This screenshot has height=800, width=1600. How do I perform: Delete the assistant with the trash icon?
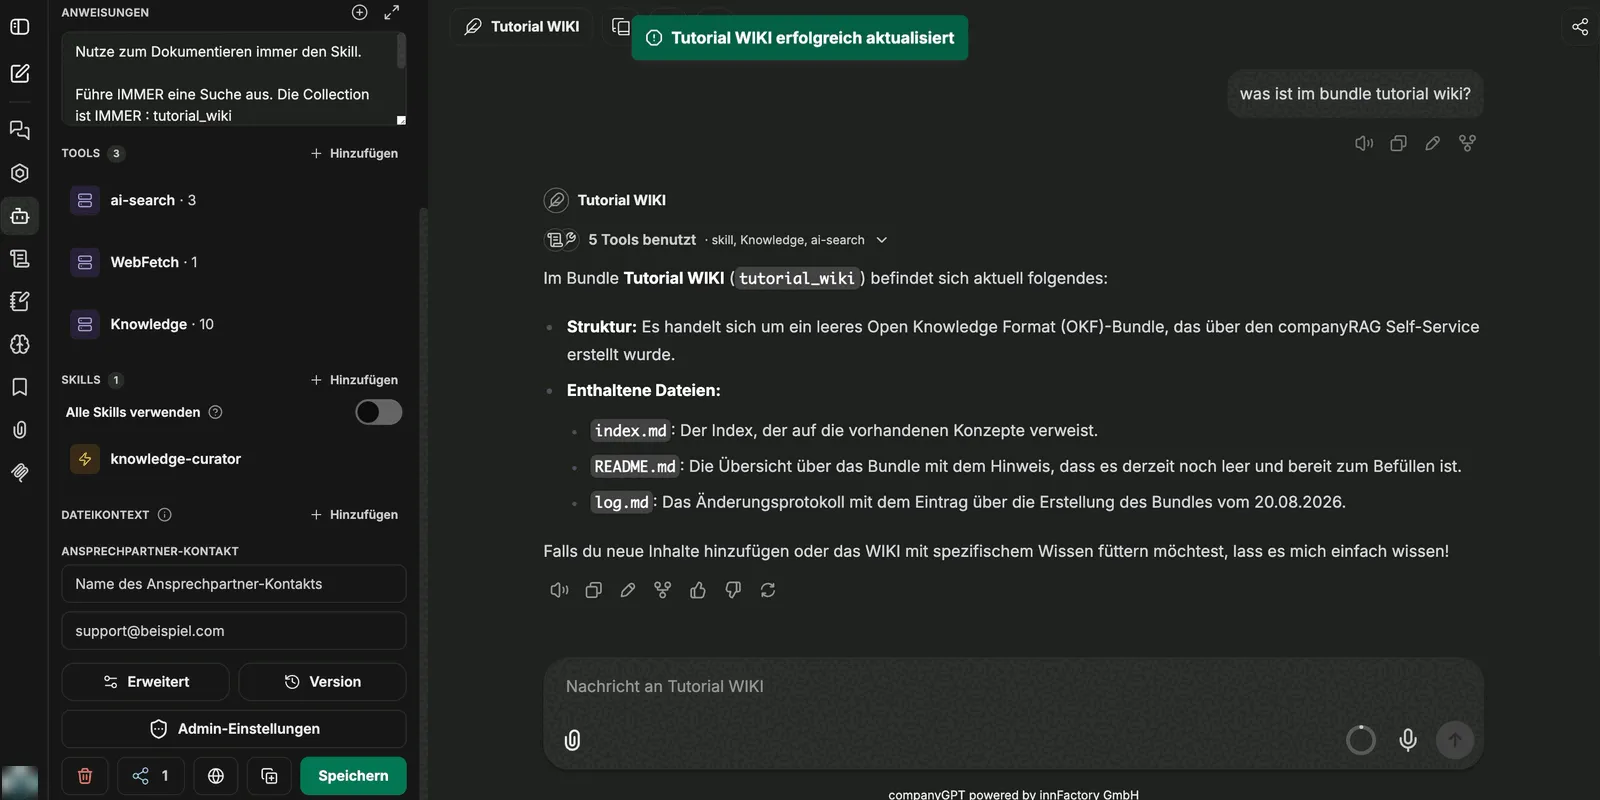(x=85, y=776)
